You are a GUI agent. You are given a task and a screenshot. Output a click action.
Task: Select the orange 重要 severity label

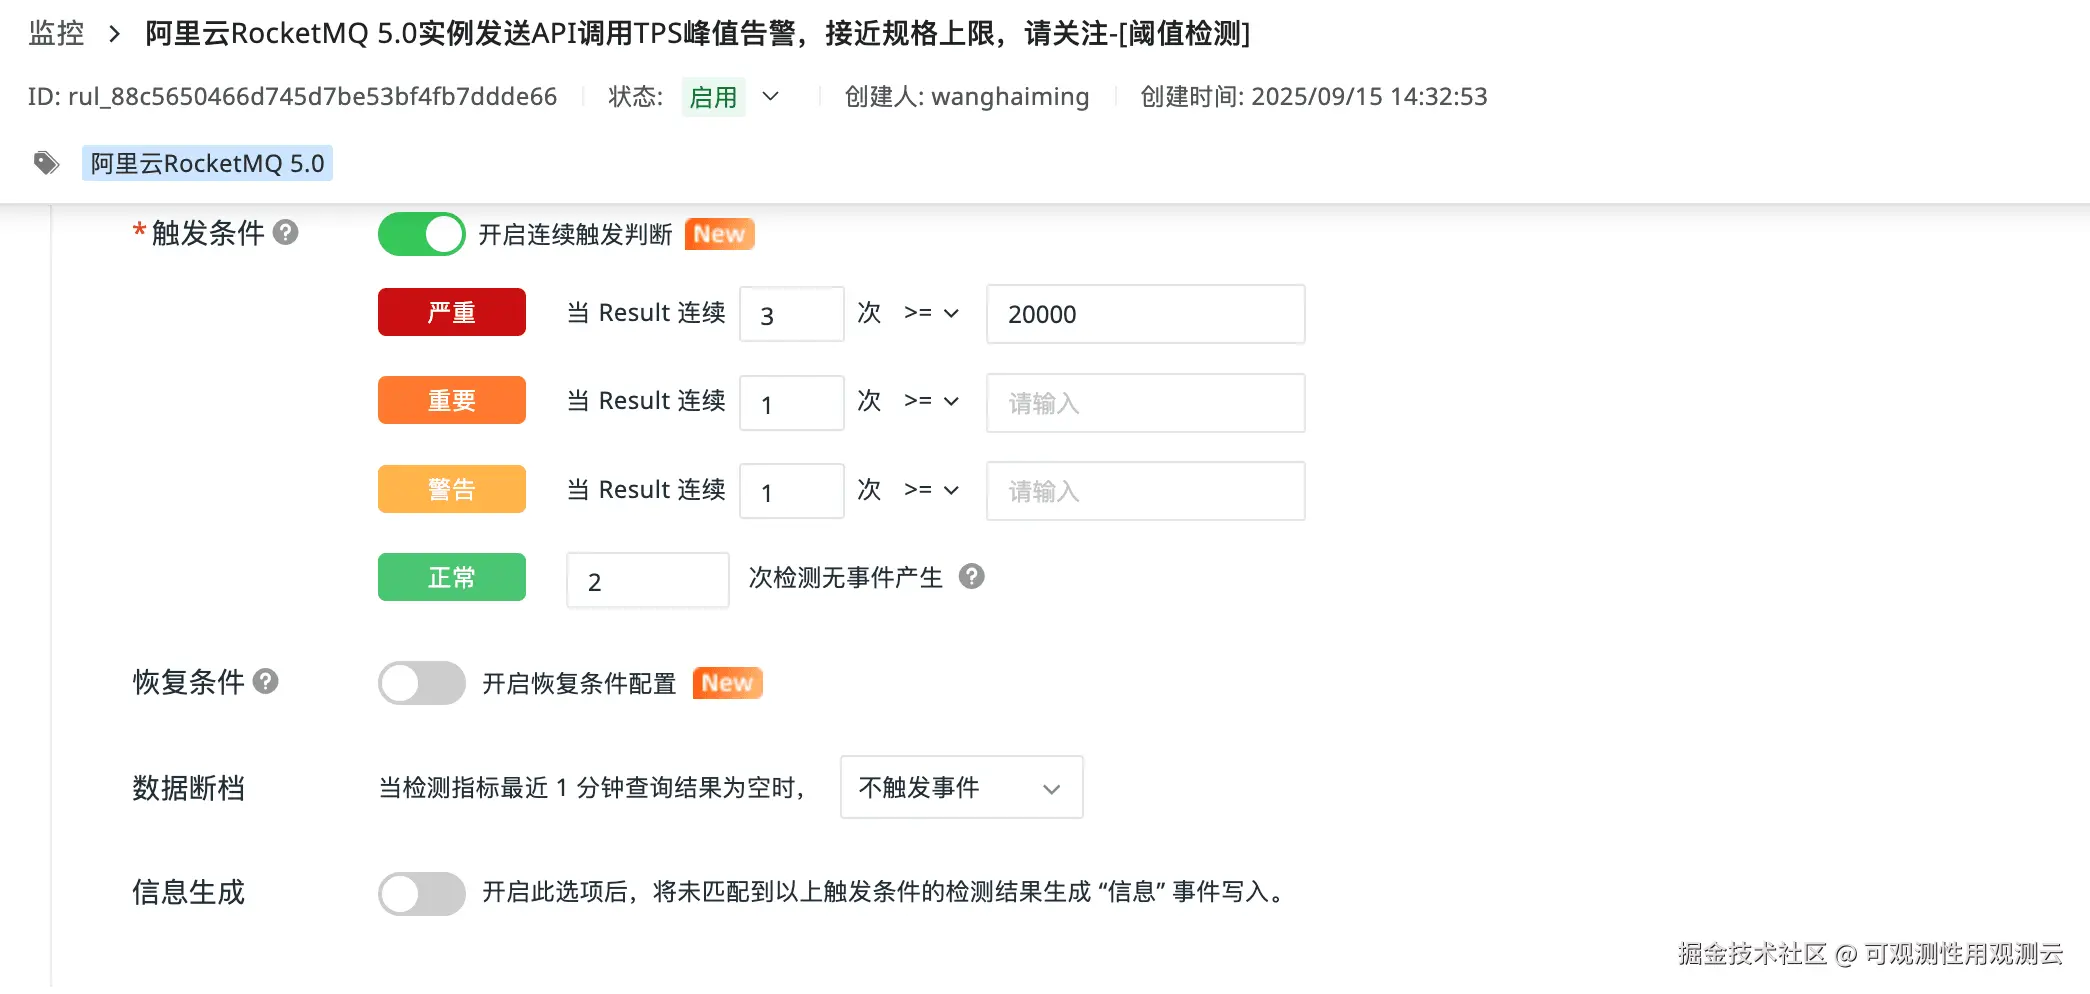(452, 401)
